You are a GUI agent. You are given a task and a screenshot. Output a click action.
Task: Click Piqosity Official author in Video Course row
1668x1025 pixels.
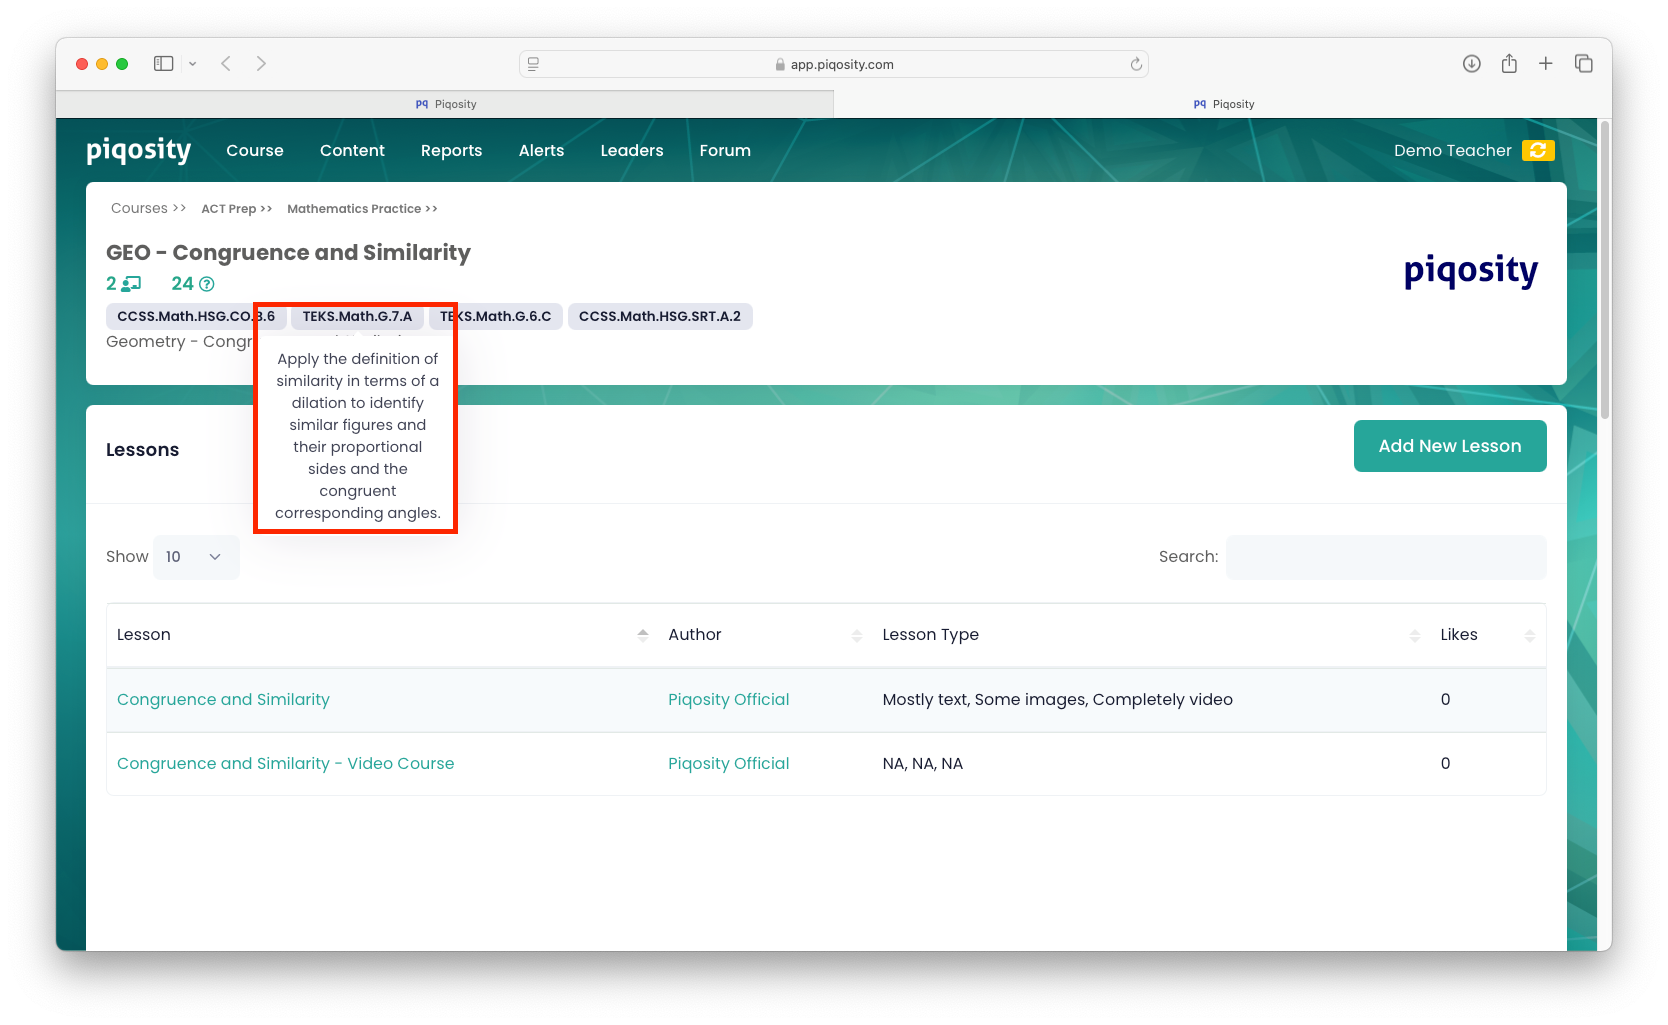729,764
